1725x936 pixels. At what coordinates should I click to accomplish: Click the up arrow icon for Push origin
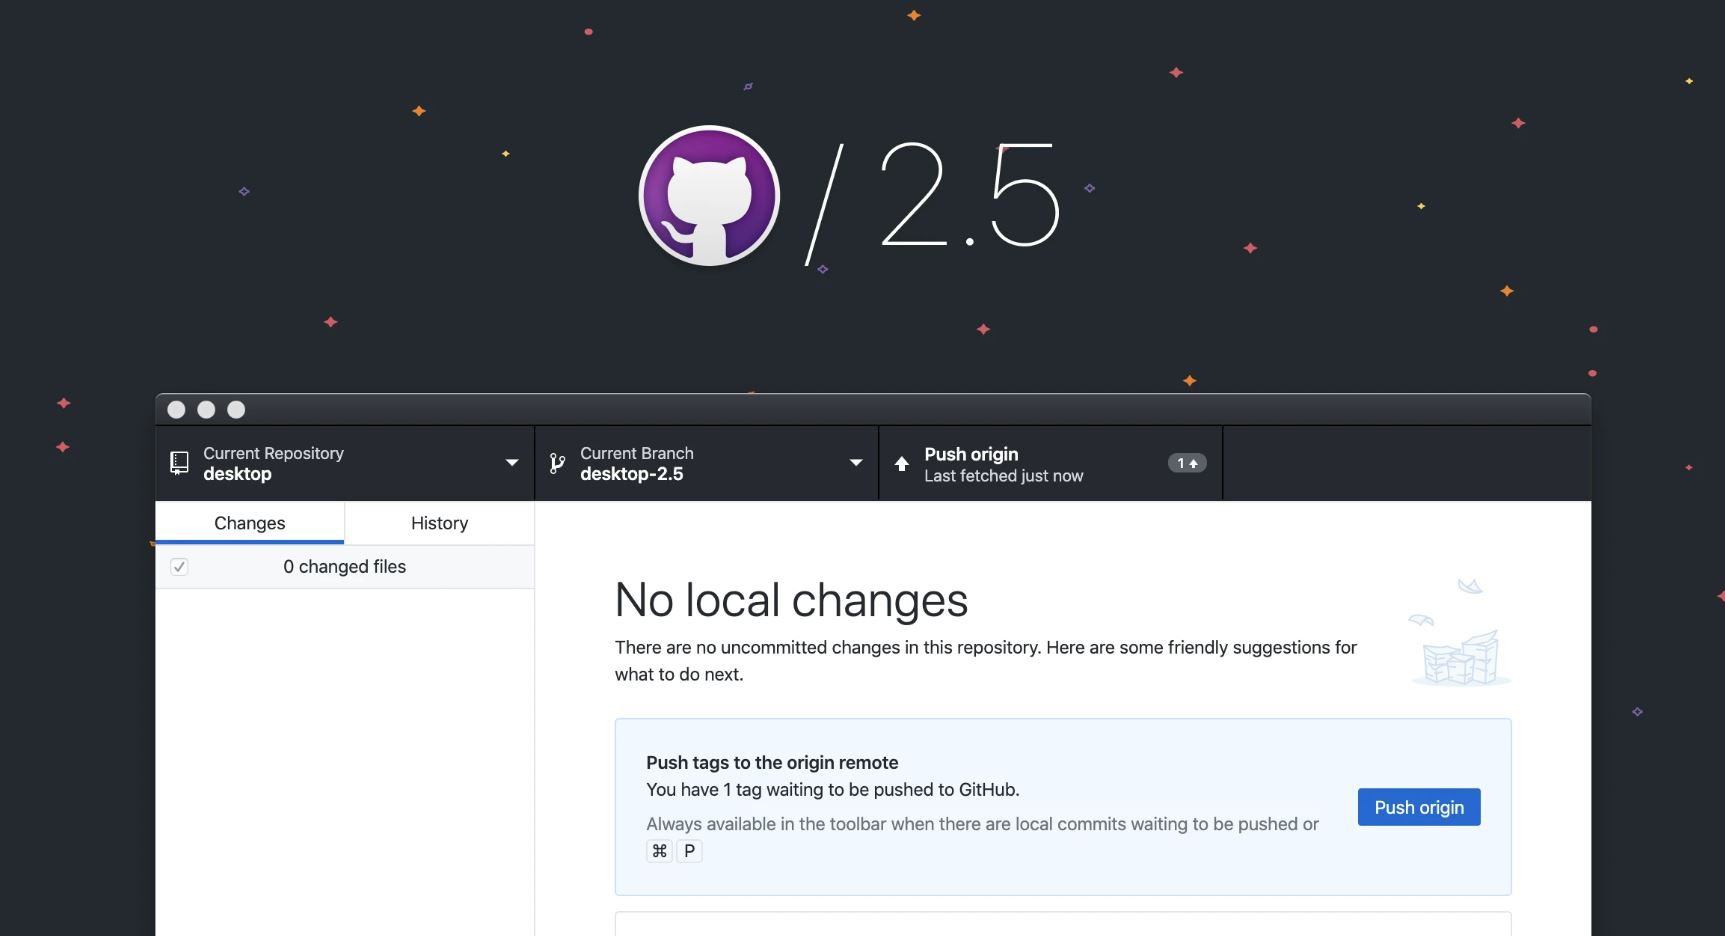point(902,464)
